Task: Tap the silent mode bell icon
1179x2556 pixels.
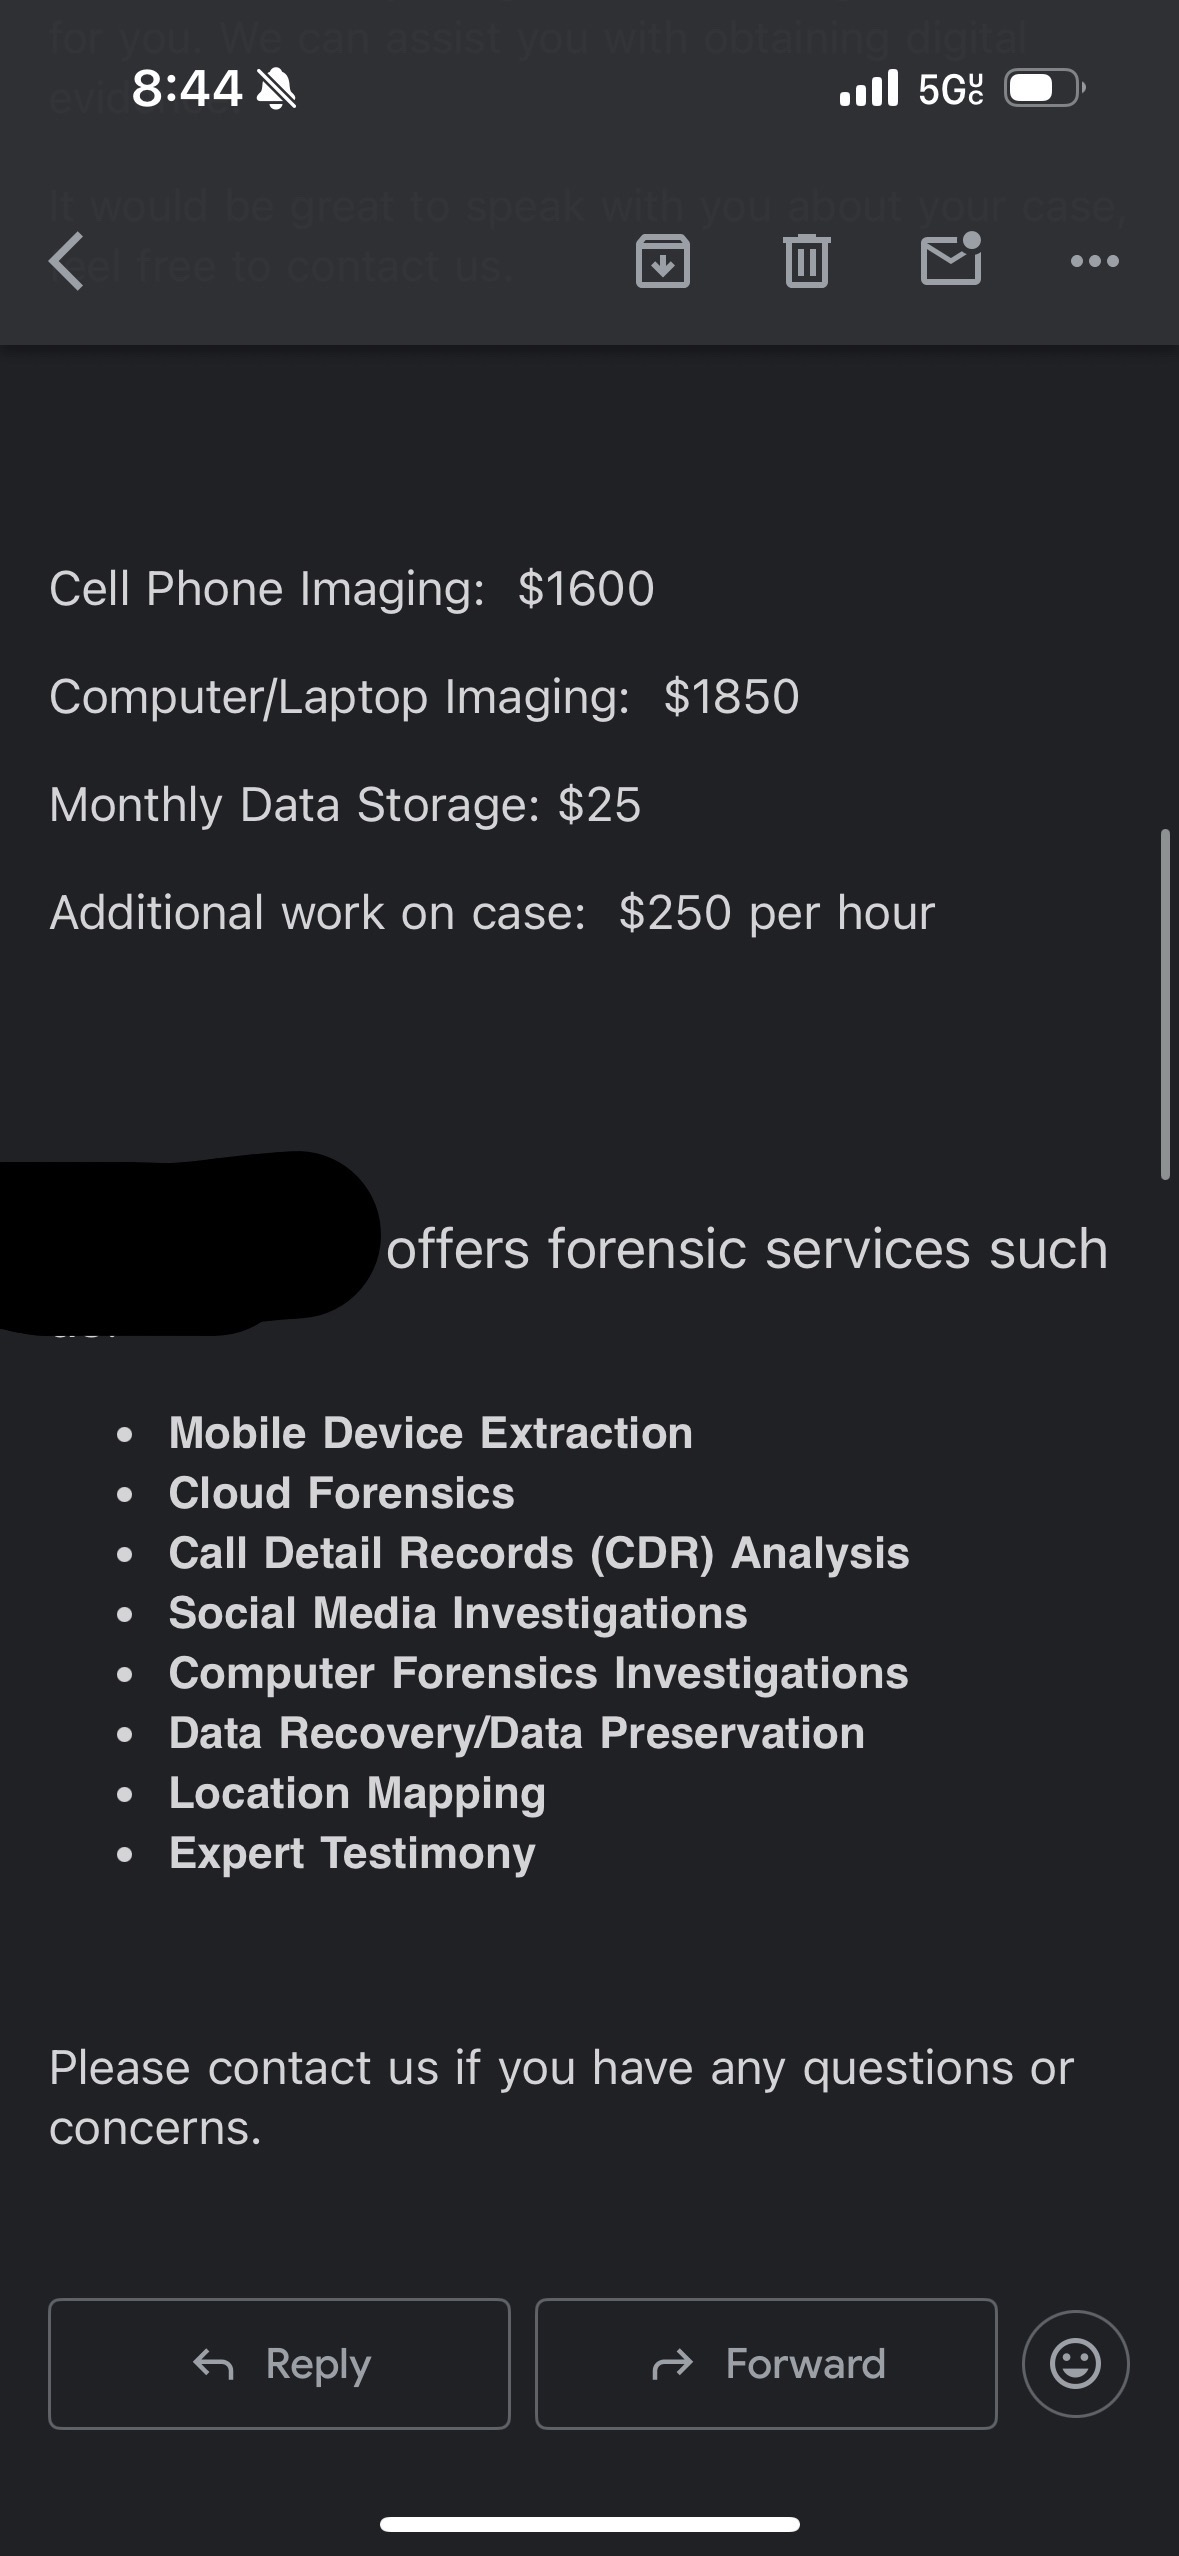Action: click(x=277, y=90)
